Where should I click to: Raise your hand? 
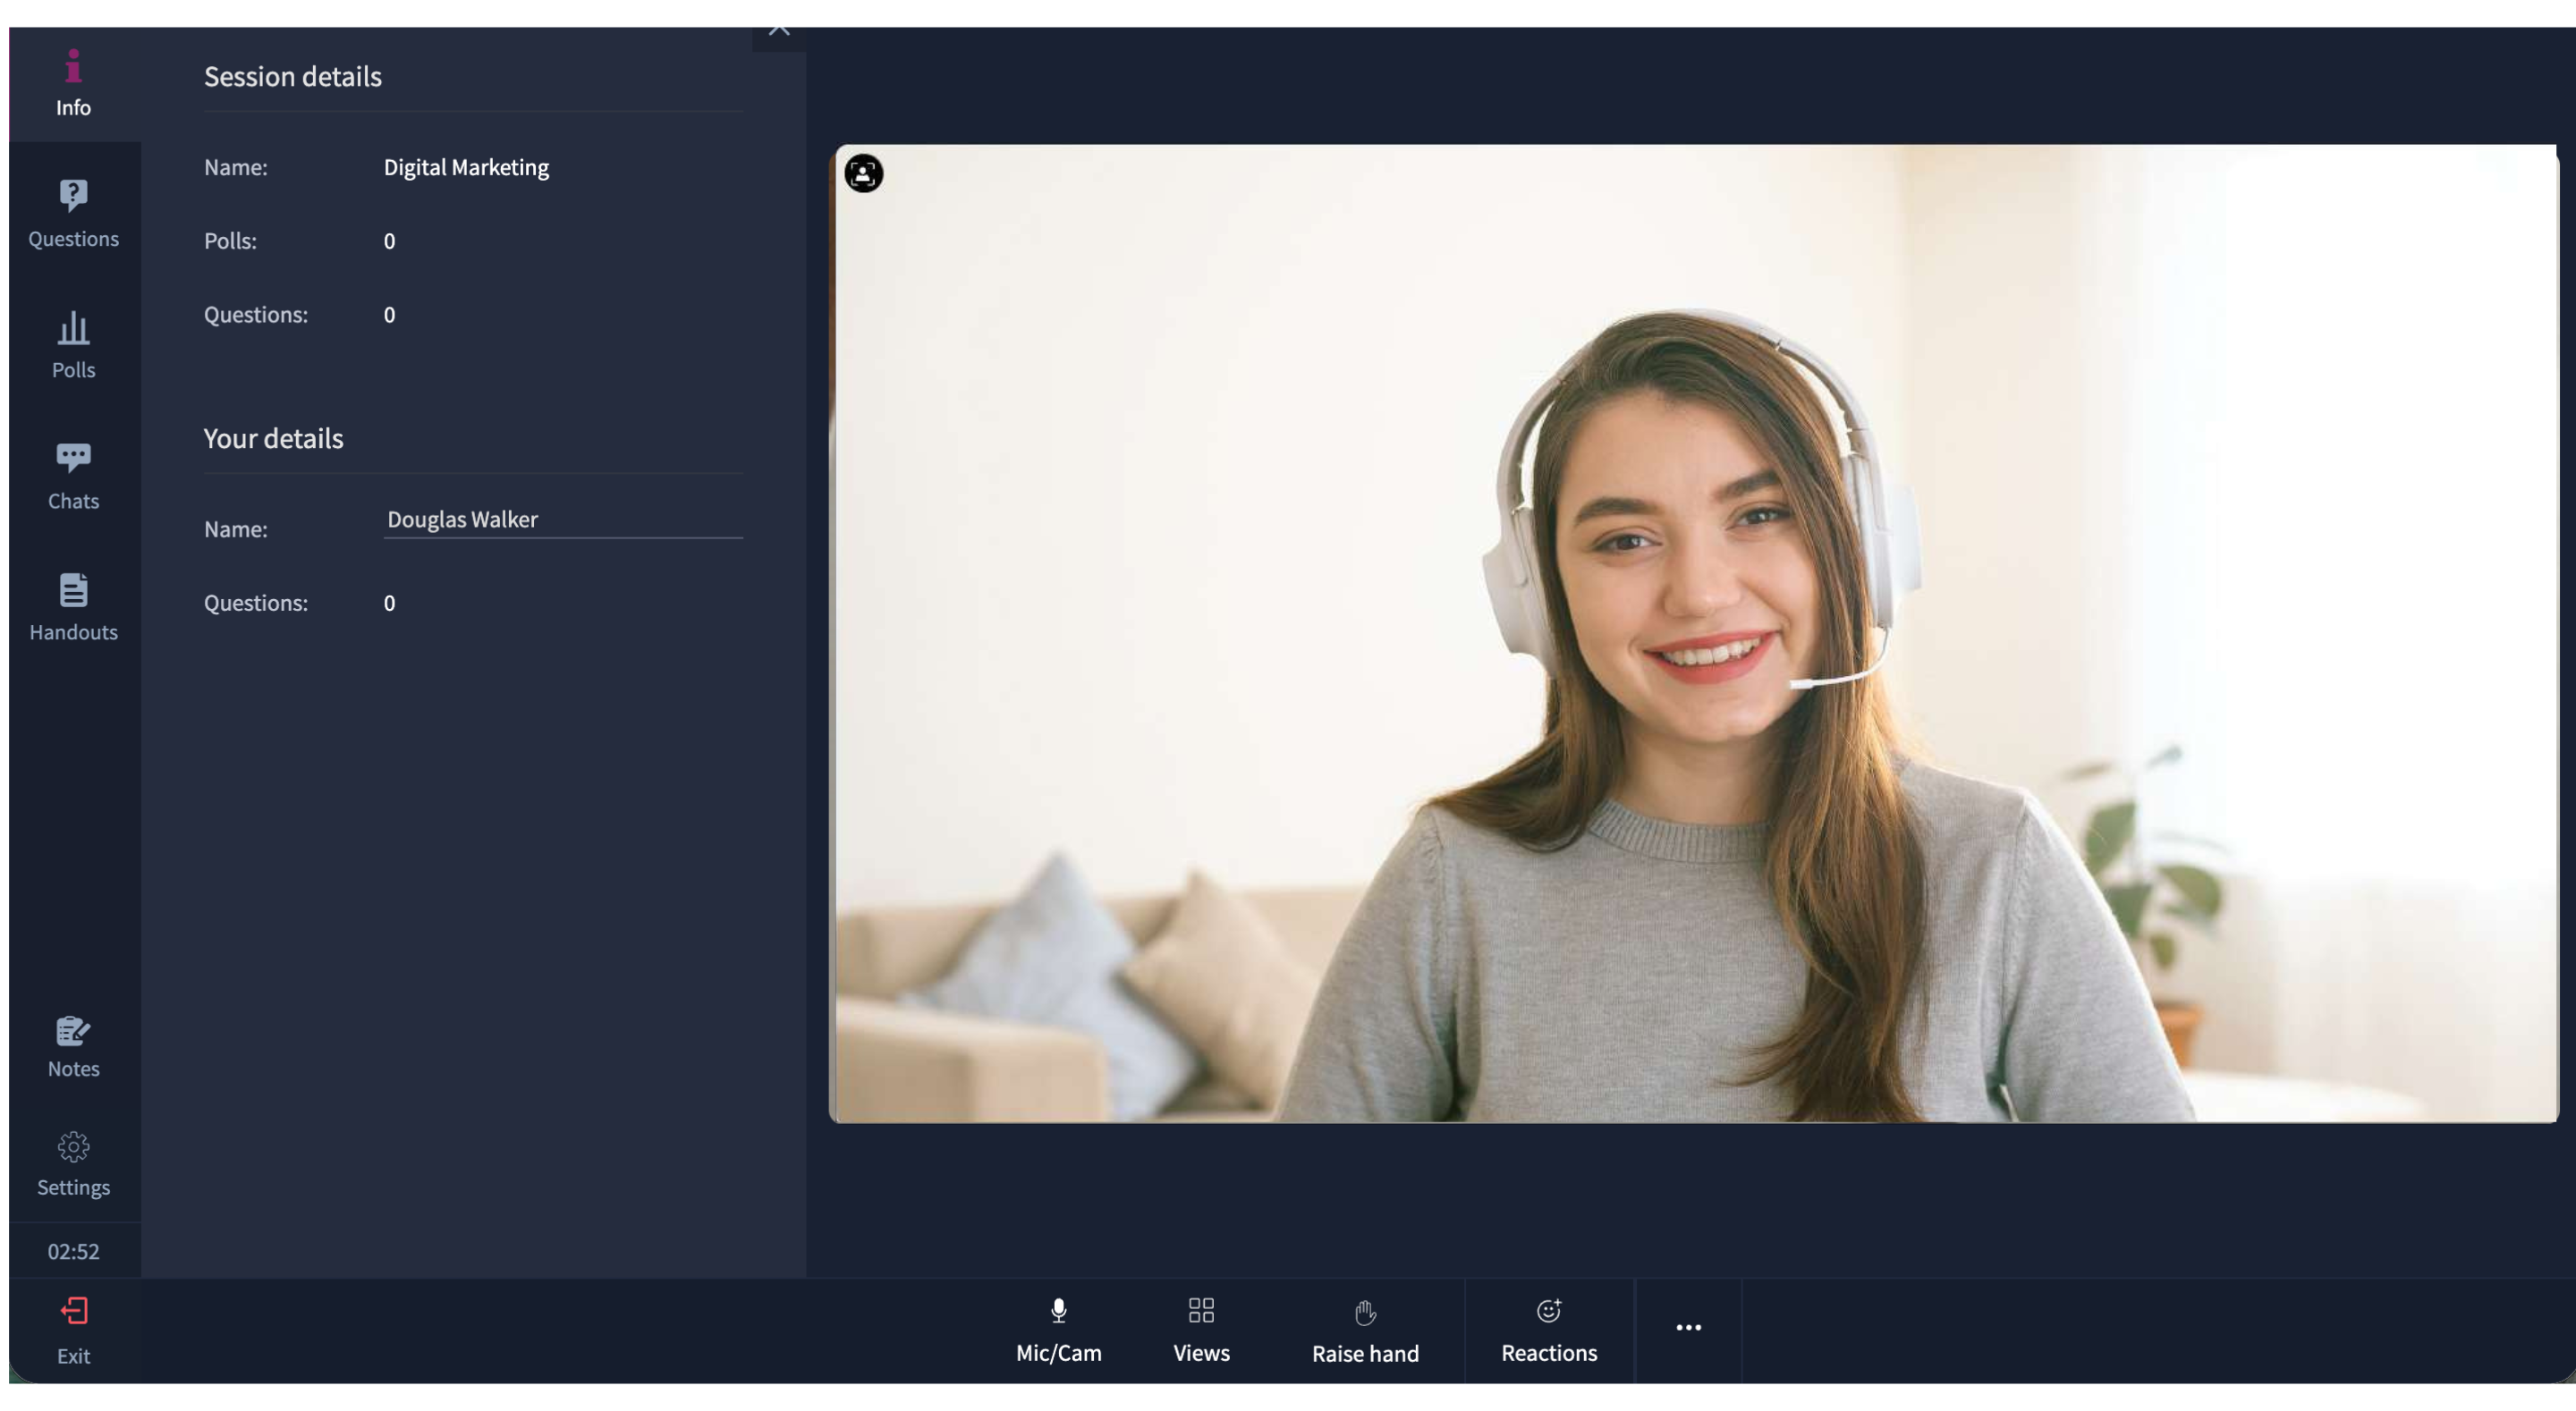click(x=1364, y=1329)
